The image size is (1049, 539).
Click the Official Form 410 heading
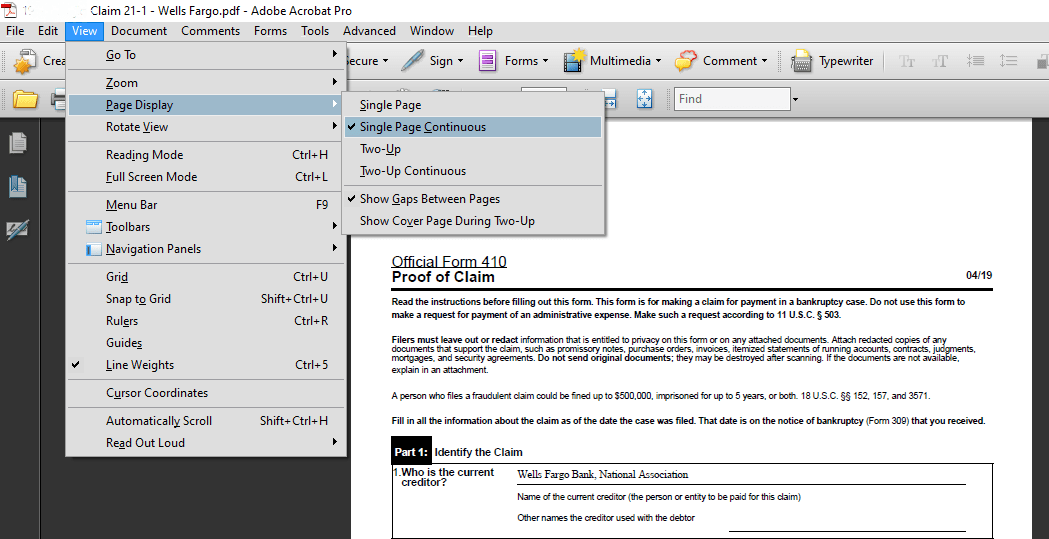point(449,261)
